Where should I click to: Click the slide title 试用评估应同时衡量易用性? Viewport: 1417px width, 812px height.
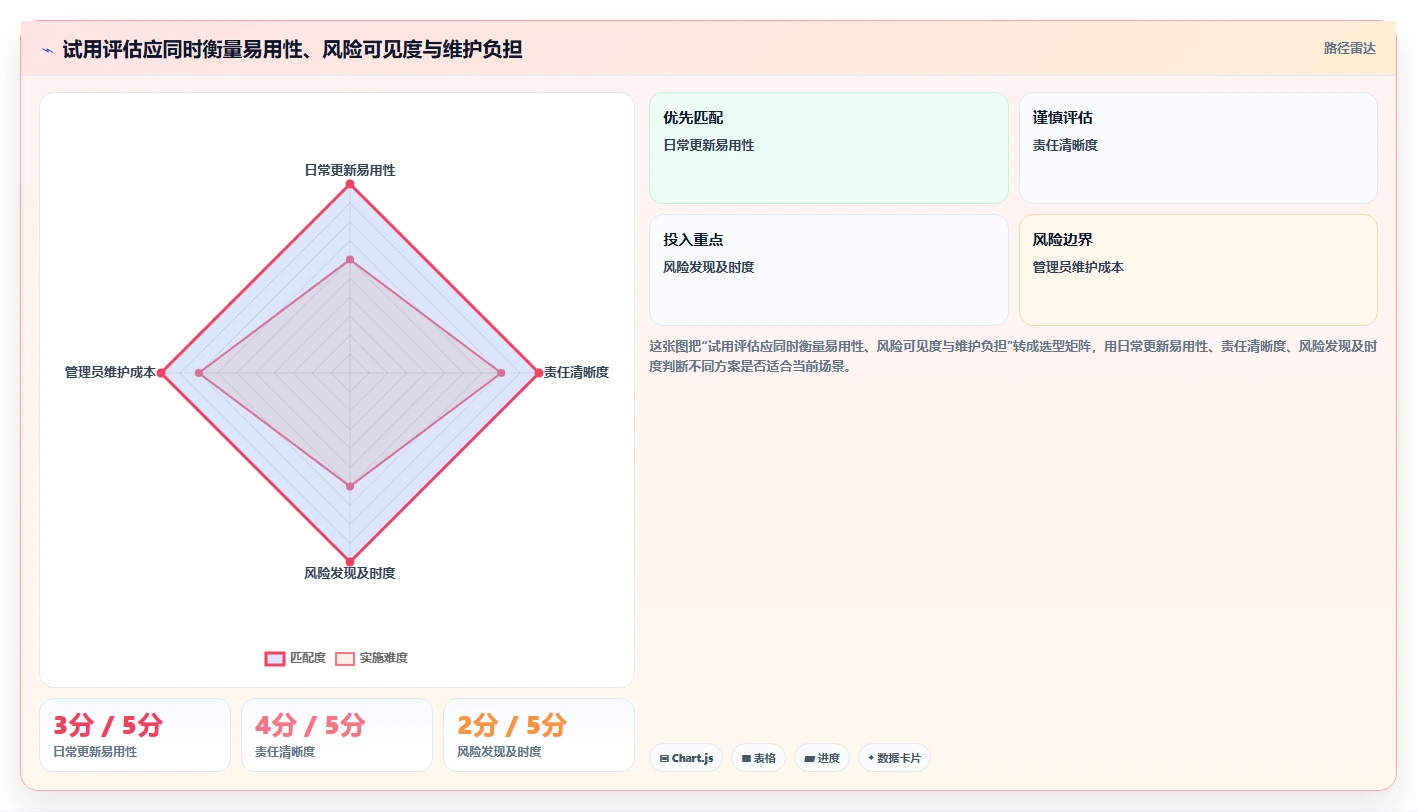(292, 49)
